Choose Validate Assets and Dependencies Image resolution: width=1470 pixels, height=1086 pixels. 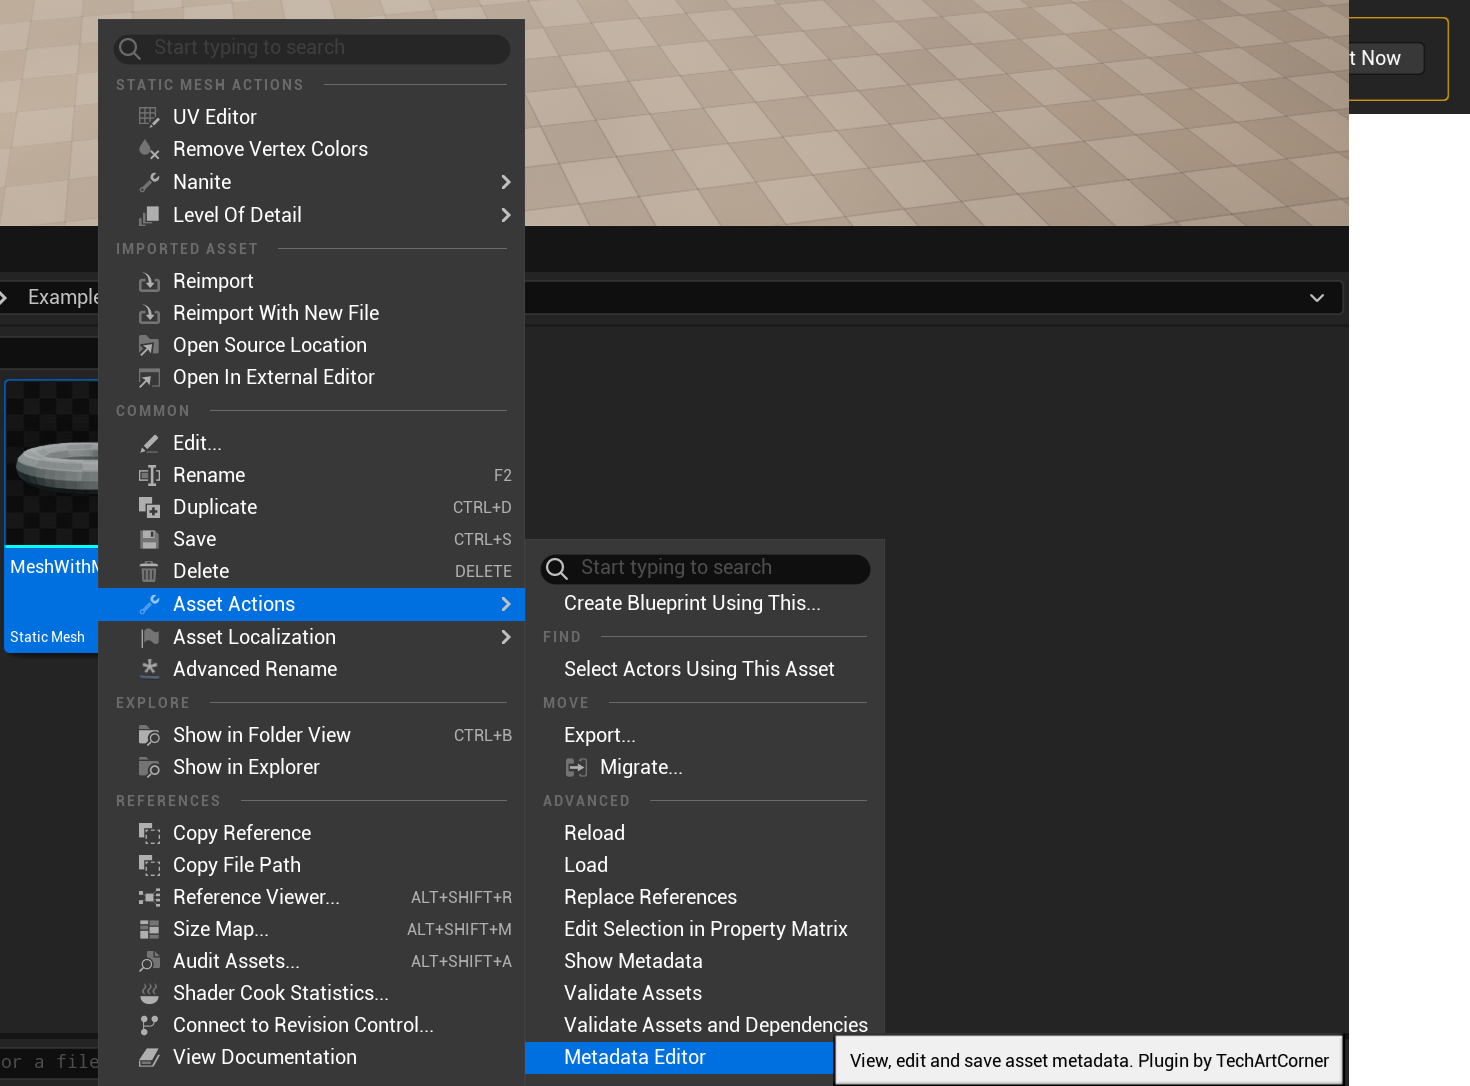(704, 1025)
